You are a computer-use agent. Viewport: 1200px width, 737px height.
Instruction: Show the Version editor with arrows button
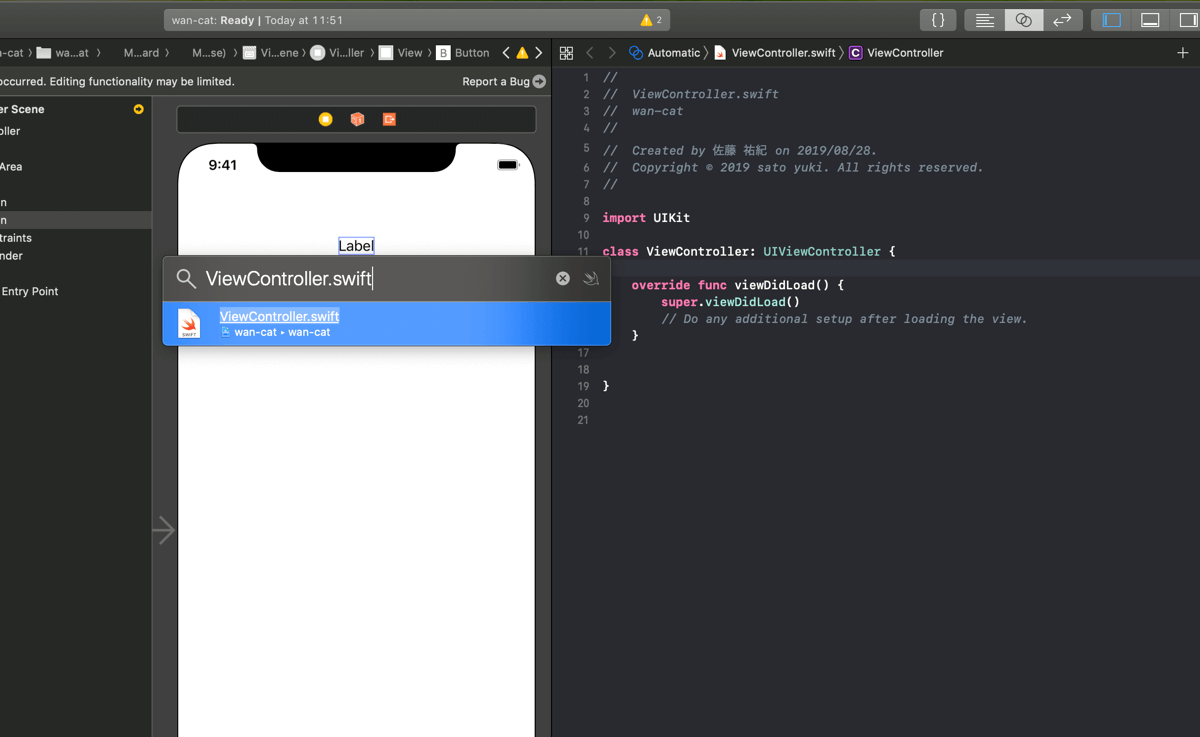coord(1062,20)
